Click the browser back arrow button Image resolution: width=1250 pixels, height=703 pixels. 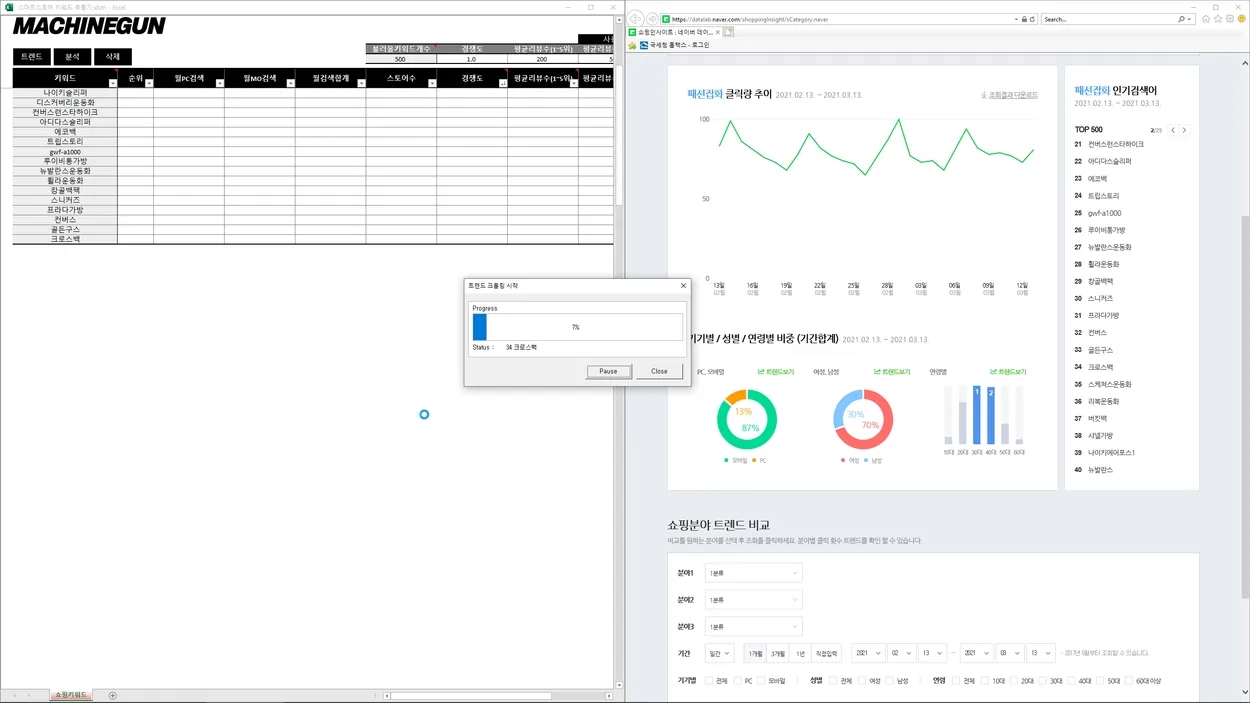(x=637, y=19)
